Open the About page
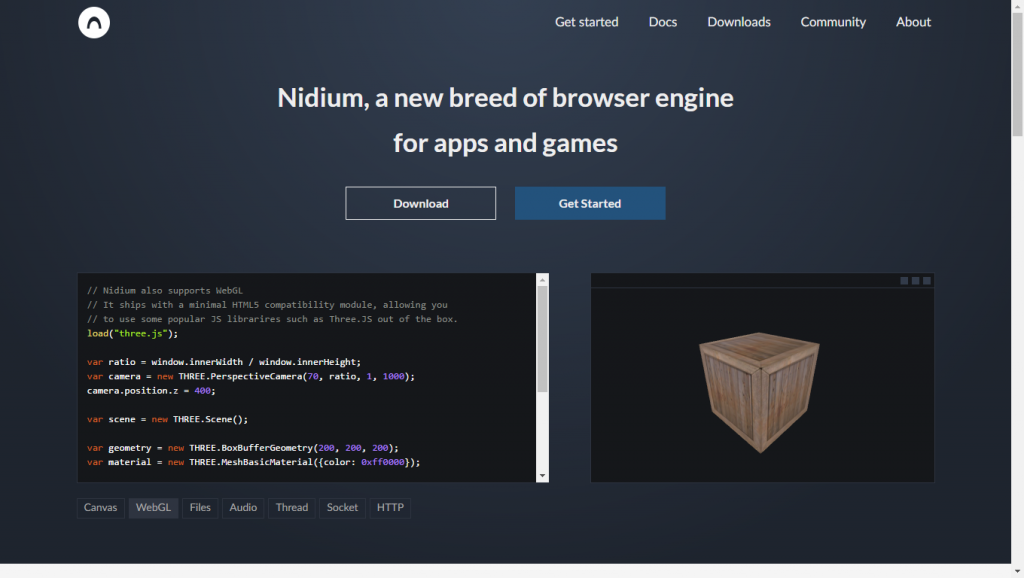 point(913,22)
